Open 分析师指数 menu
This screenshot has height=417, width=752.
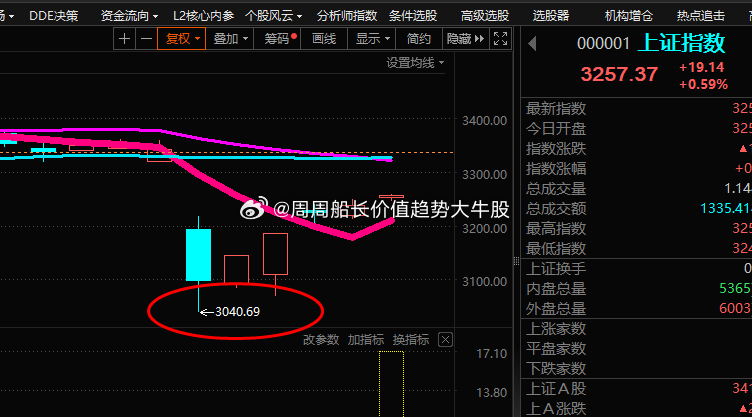[347, 16]
